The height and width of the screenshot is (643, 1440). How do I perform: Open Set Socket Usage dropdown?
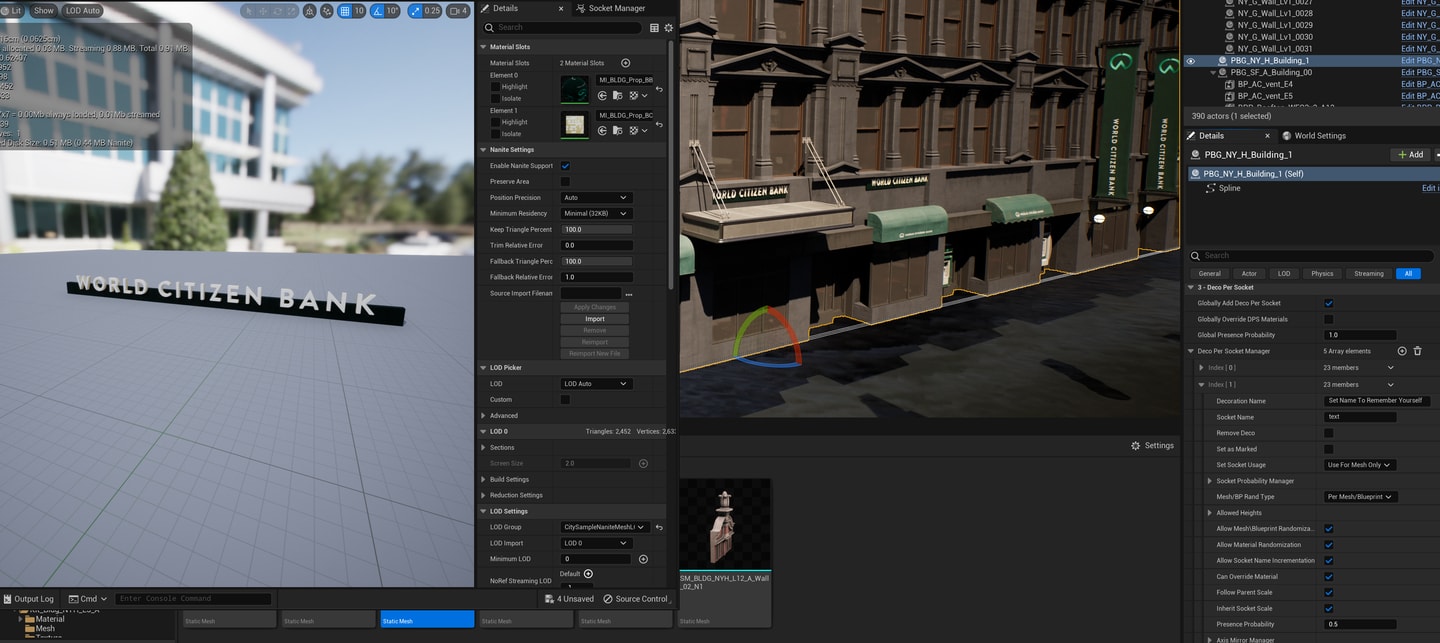(x=1359, y=465)
